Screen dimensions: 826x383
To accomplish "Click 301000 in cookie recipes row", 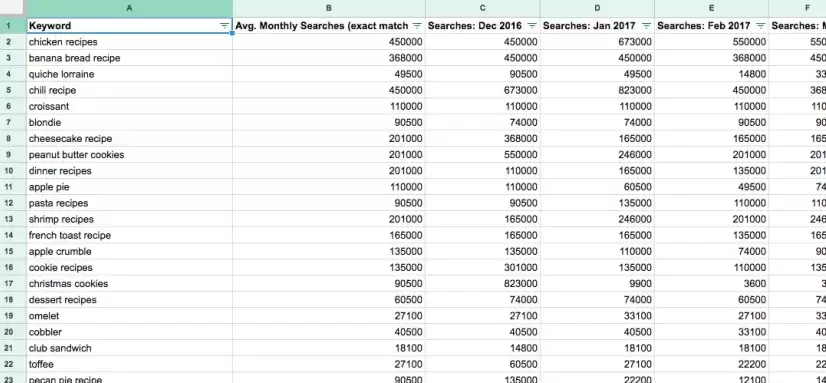I will (x=483, y=268).
